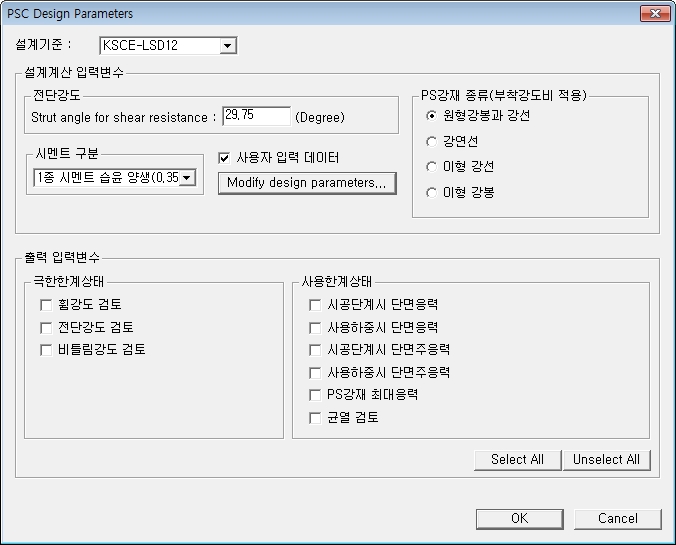Viewport: 676px width, 545px height.
Task: Enable 휨강도 검토 checkbox
Action: point(46,305)
